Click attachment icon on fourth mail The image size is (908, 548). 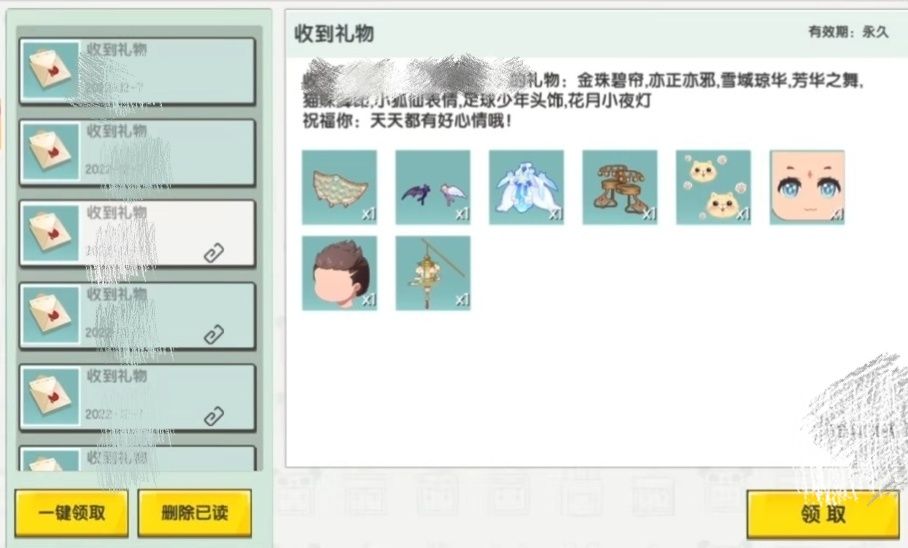[x=214, y=335]
